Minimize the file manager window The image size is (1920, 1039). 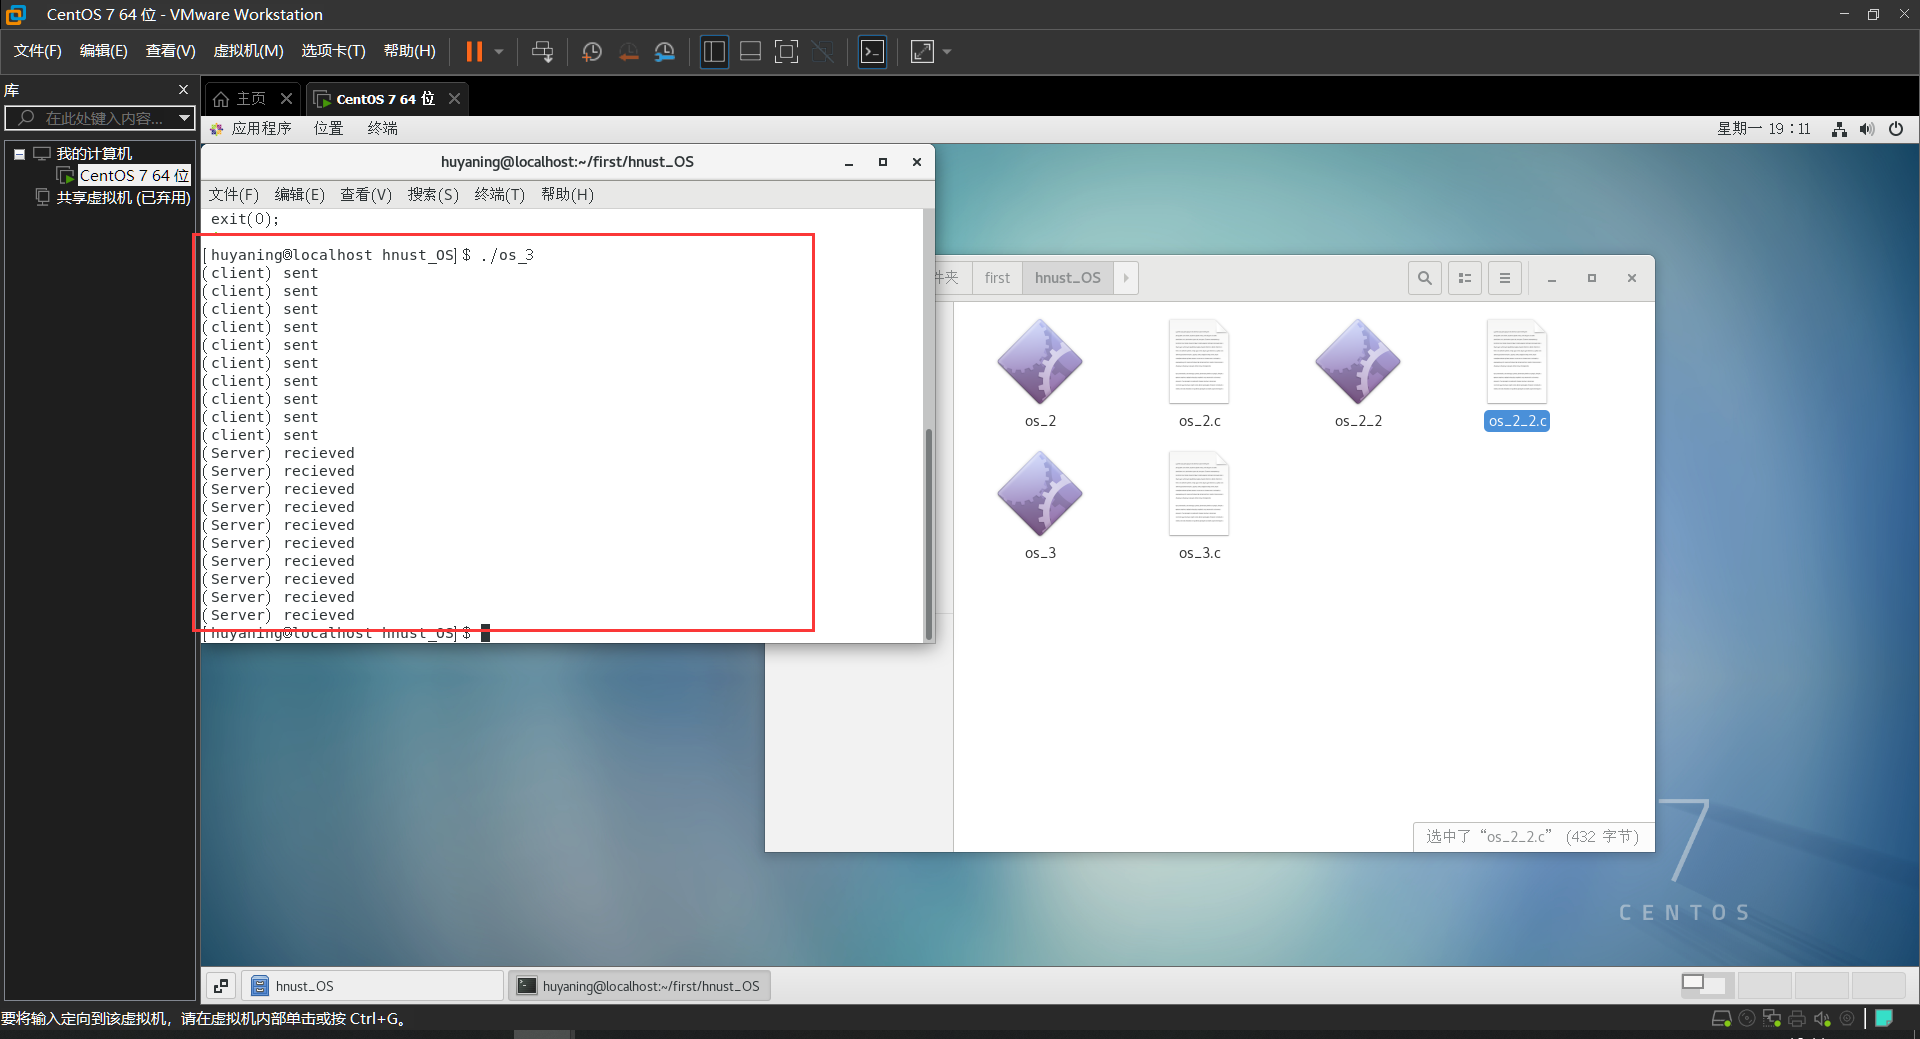pos(1552,279)
